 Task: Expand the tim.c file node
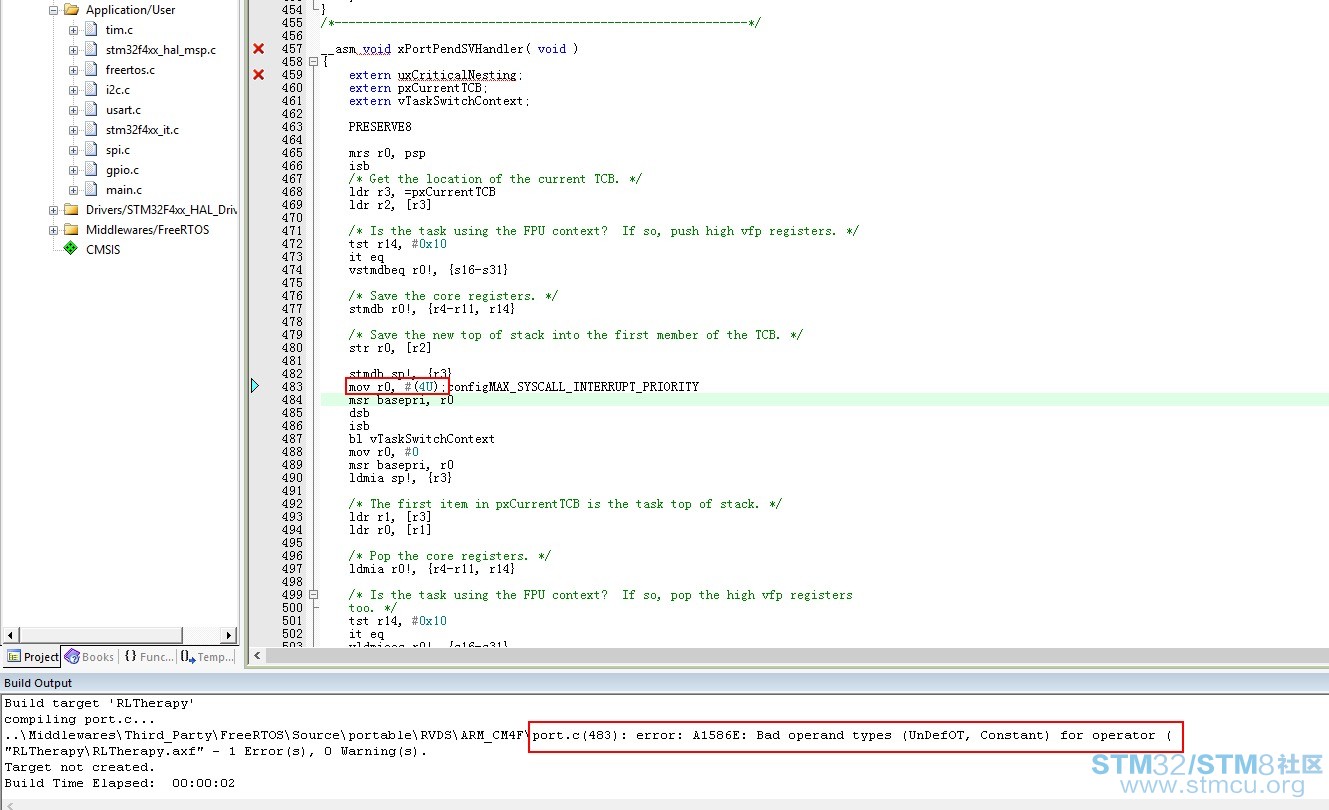(x=73, y=30)
